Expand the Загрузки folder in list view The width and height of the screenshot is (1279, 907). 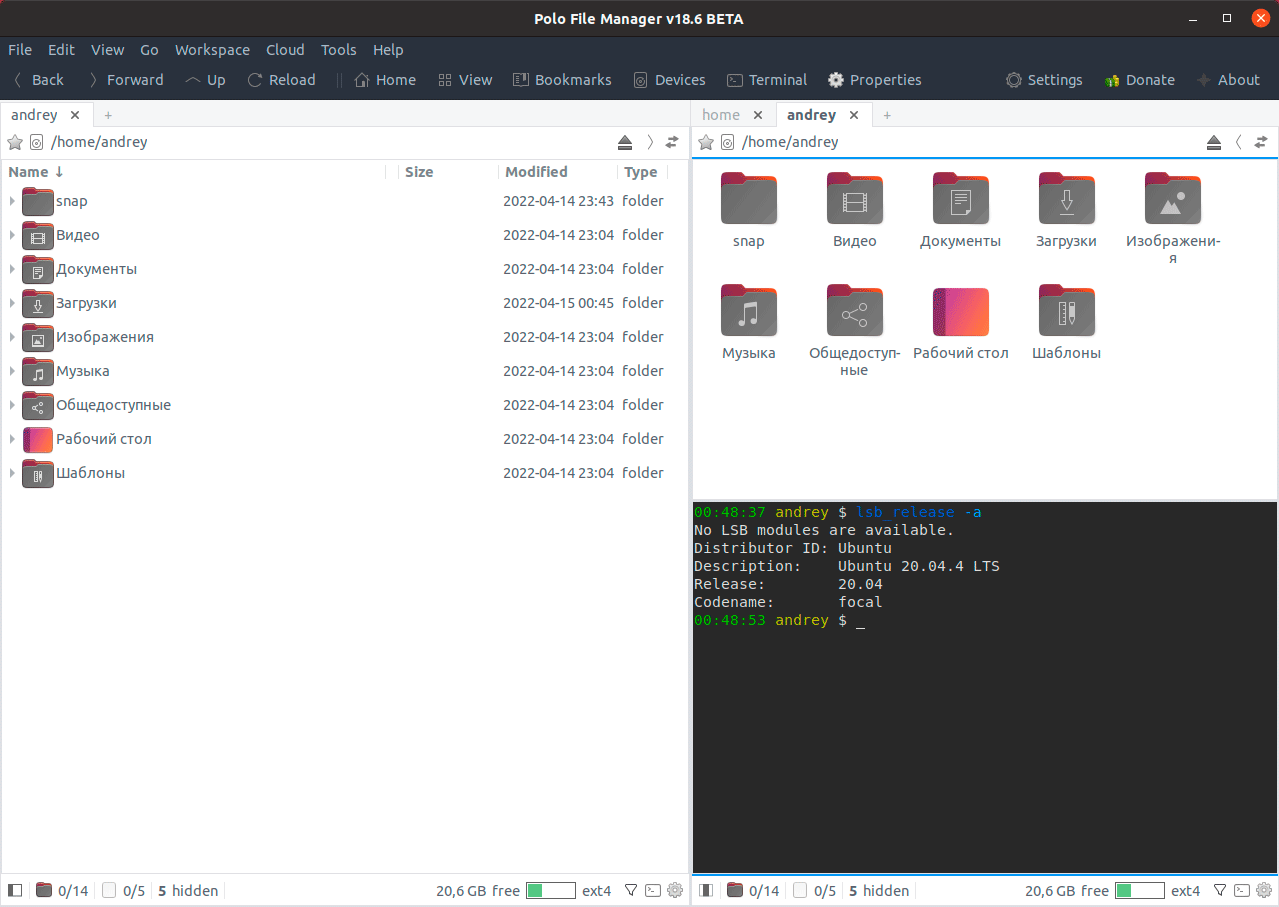point(12,303)
